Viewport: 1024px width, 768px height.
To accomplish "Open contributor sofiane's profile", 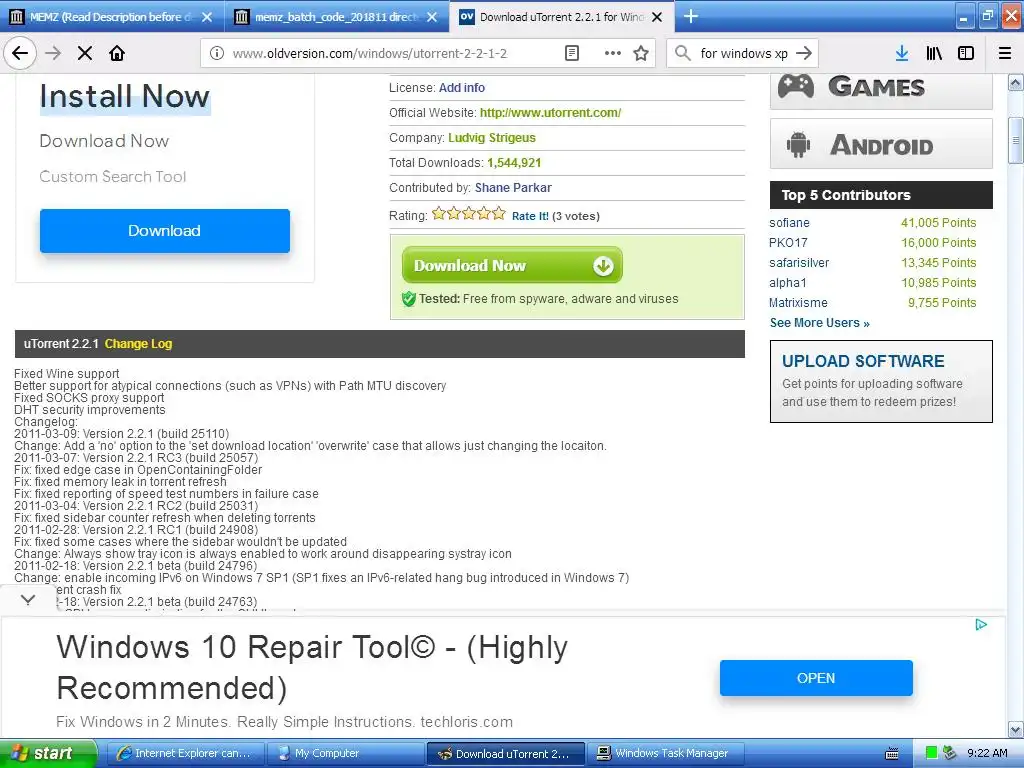I will (789, 223).
